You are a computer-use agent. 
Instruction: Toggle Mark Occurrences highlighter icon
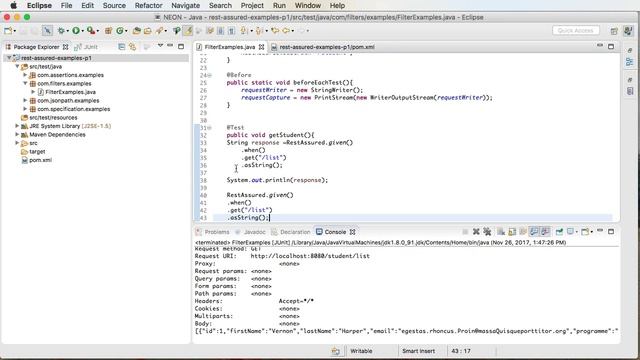coord(188,31)
